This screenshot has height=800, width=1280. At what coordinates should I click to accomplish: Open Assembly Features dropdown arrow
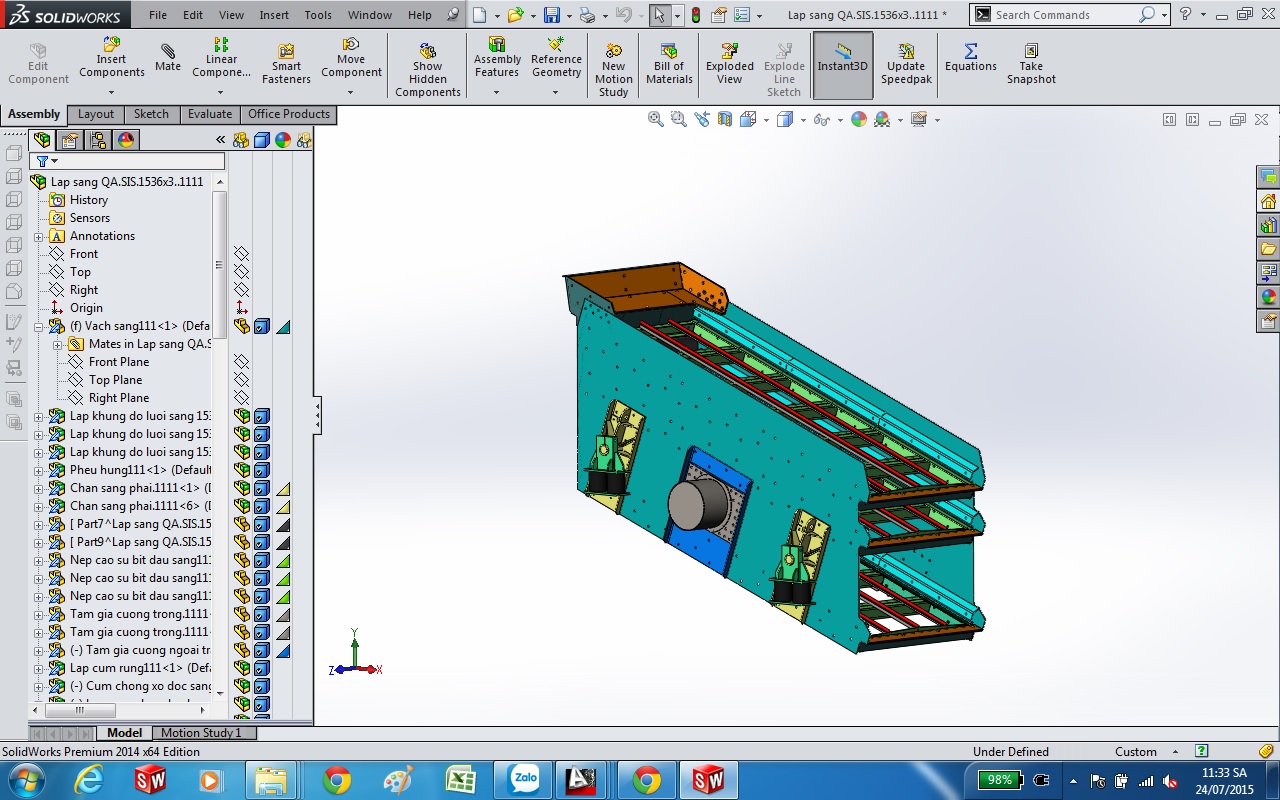point(497,92)
